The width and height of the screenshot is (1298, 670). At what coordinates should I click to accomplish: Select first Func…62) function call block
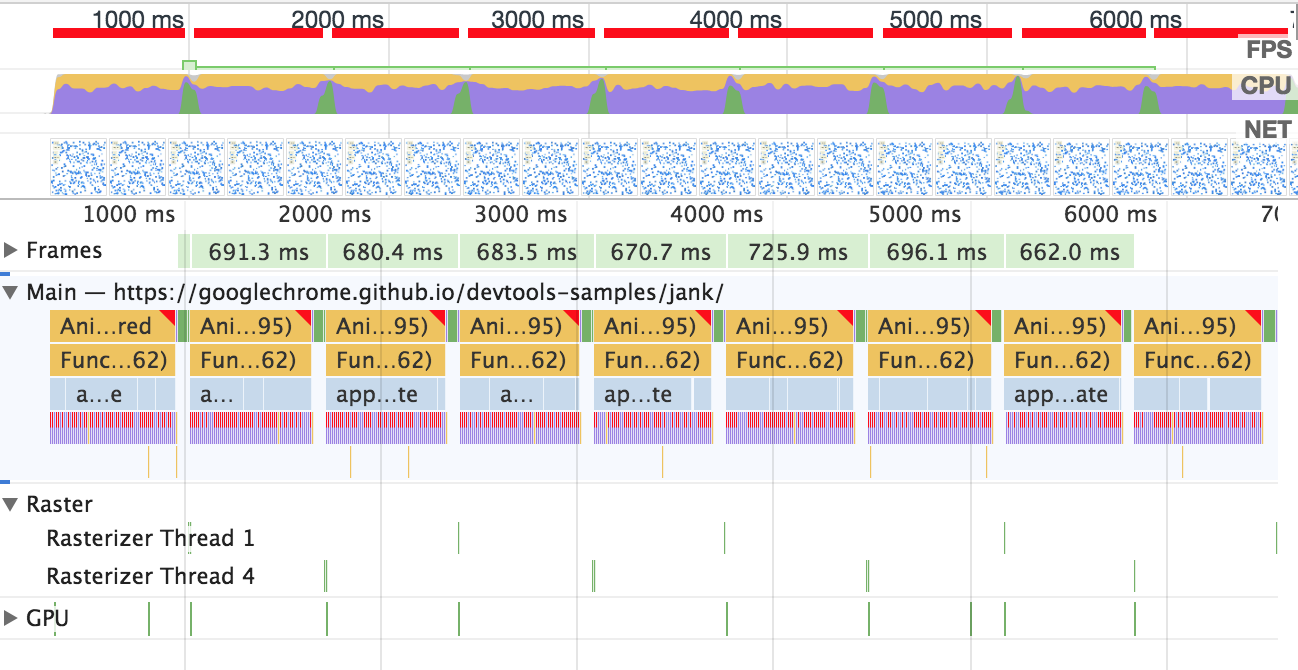coord(112,360)
